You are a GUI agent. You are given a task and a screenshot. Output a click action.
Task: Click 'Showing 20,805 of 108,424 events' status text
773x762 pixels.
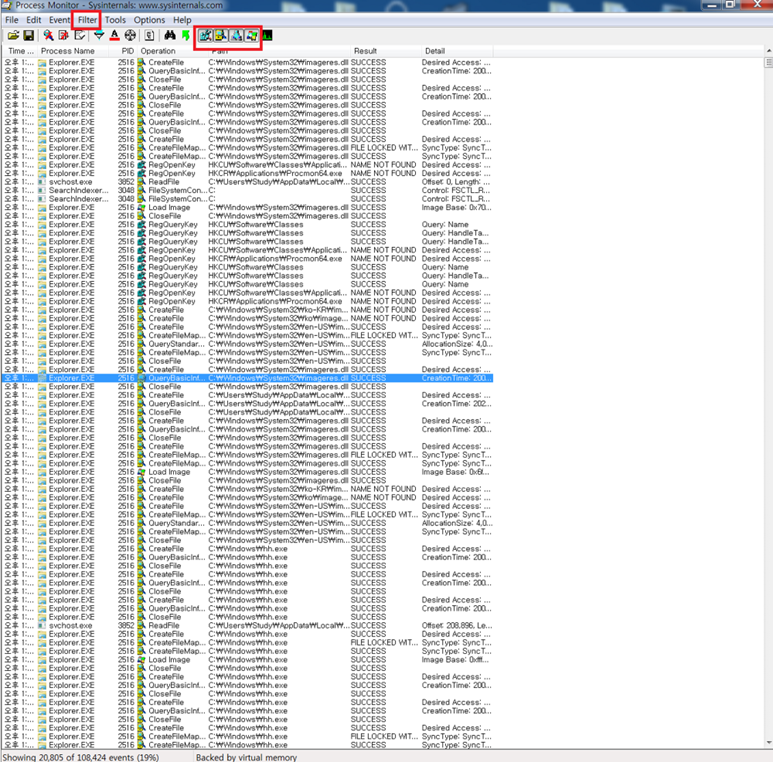pyautogui.click(x=80, y=757)
